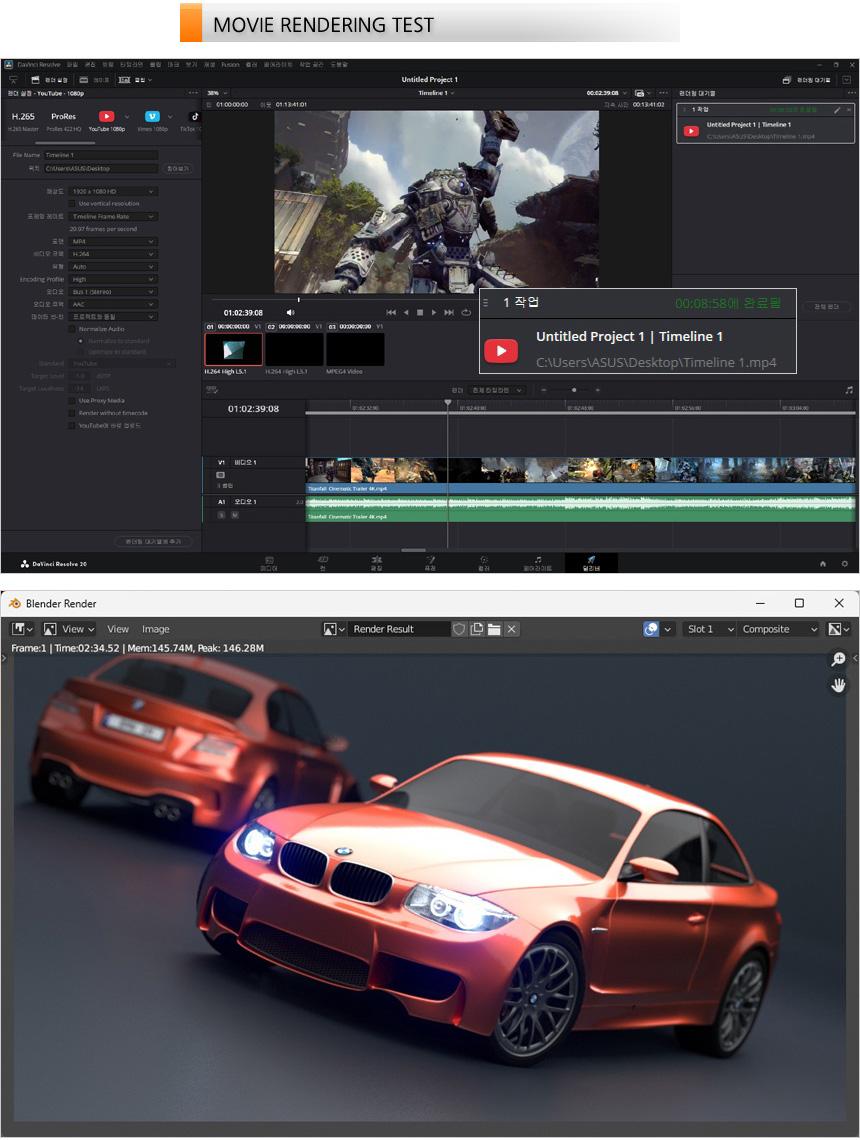Mute audio with the viewer speaker icon
The height and width of the screenshot is (1140, 860).
[291, 312]
